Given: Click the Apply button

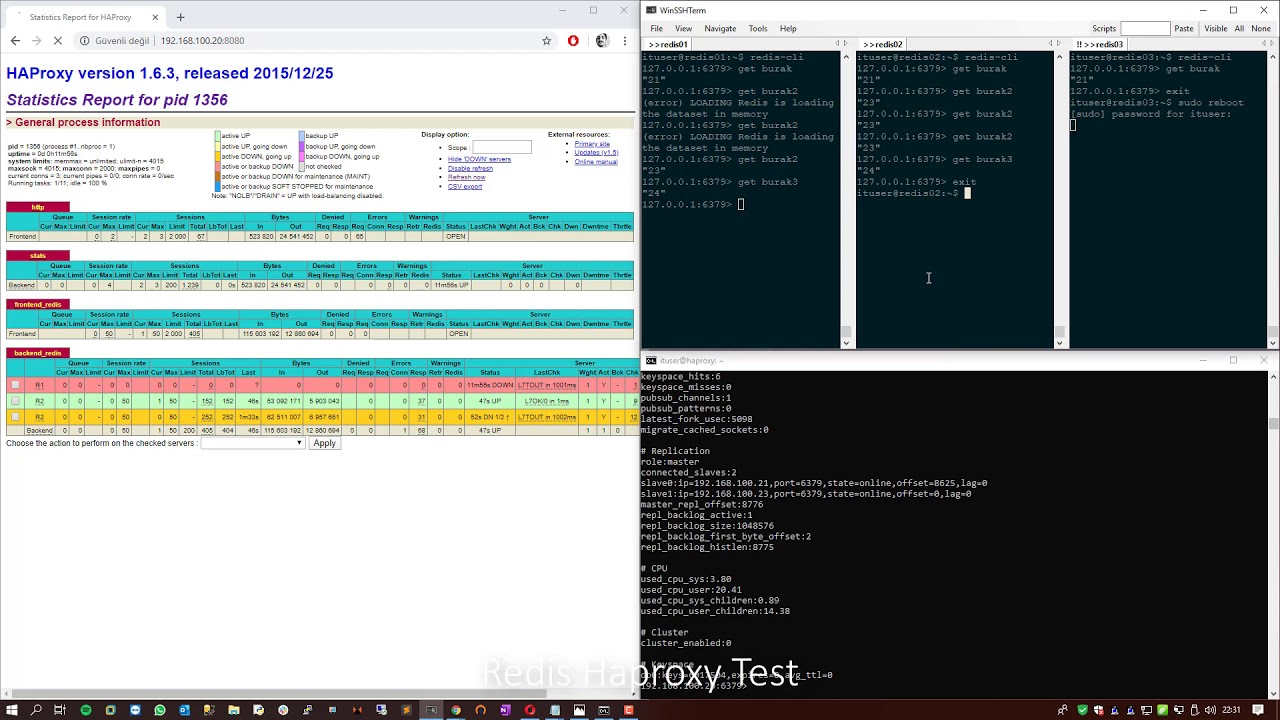Looking at the screenshot, I should point(324,443).
